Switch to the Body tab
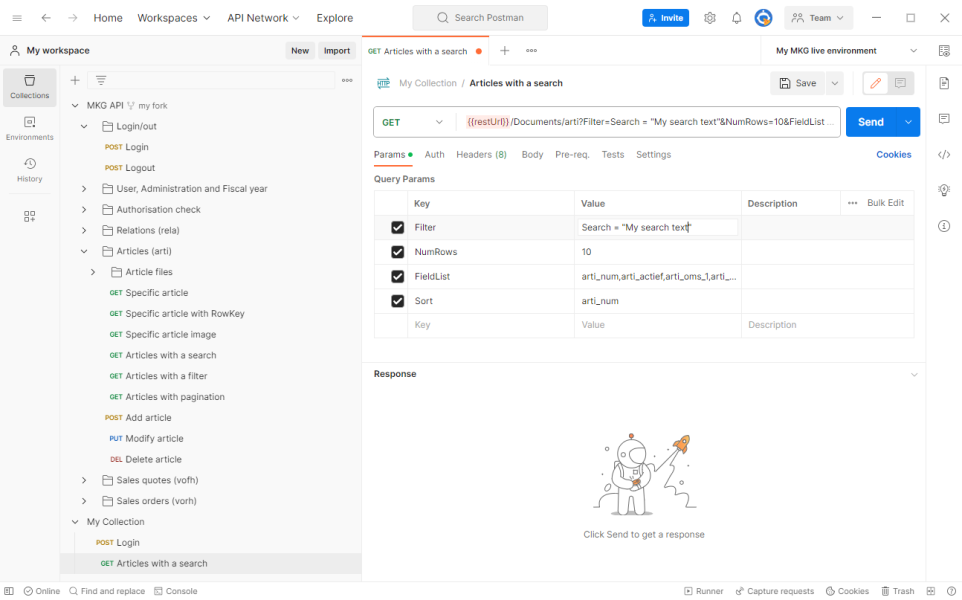The width and height of the screenshot is (962, 600). pyautogui.click(x=533, y=155)
